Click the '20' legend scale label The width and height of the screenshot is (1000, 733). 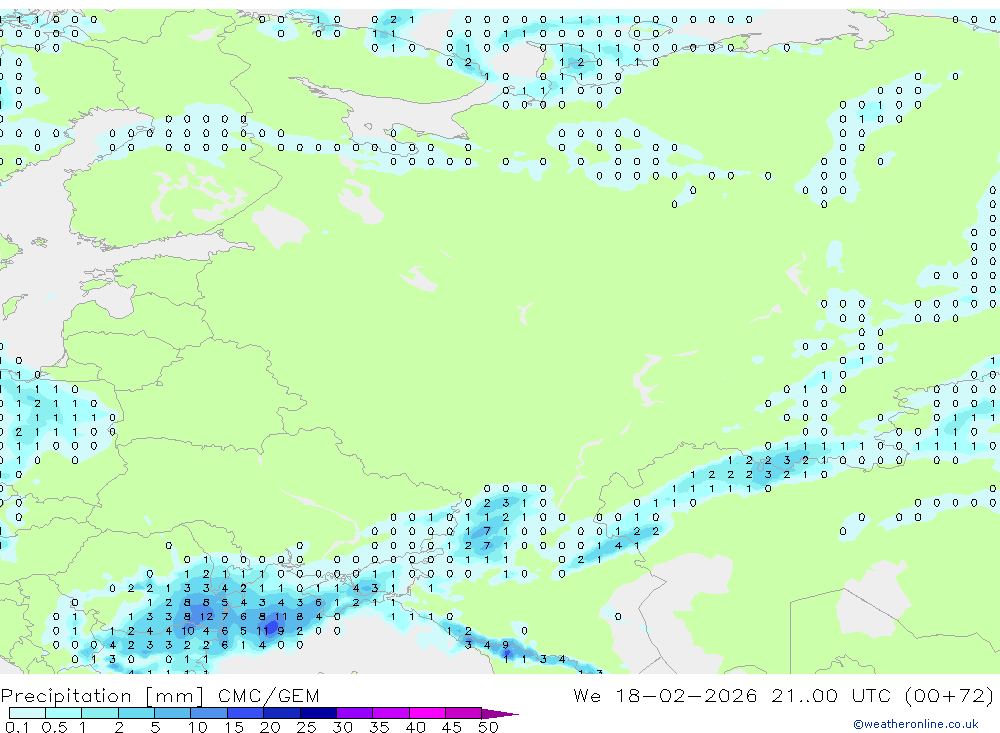point(270,727)
